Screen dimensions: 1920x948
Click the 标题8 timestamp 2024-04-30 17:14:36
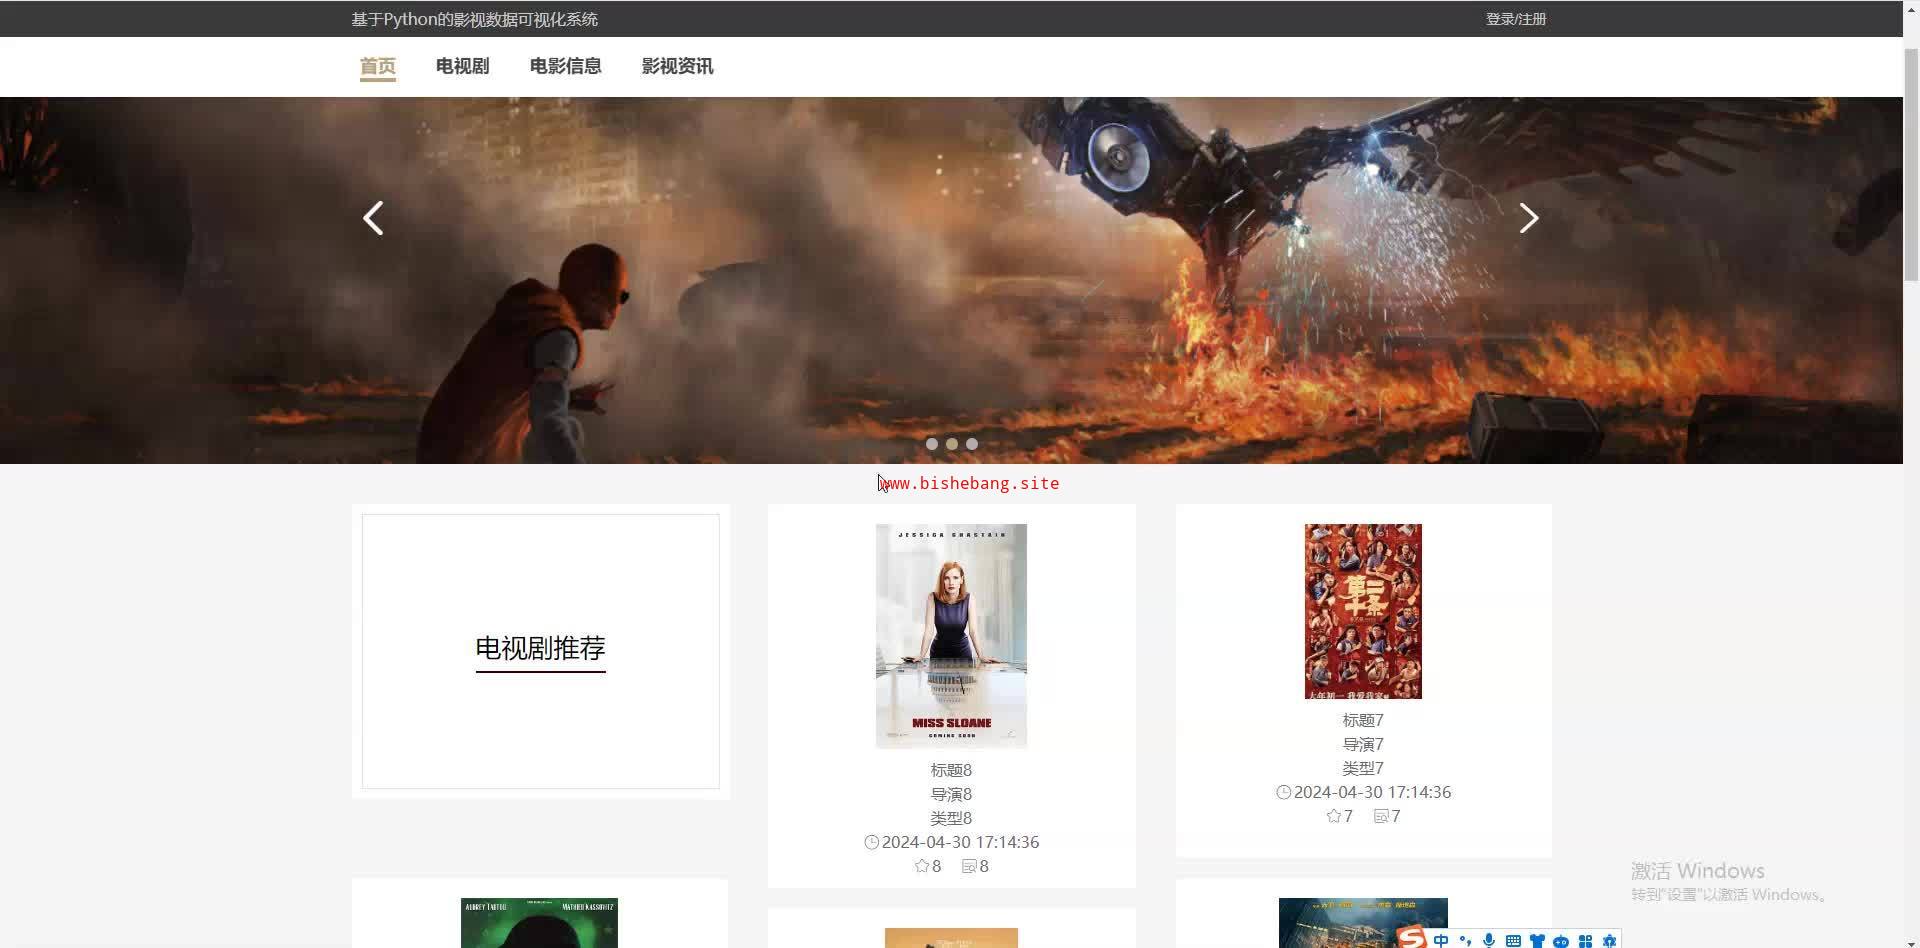(960, 842)
